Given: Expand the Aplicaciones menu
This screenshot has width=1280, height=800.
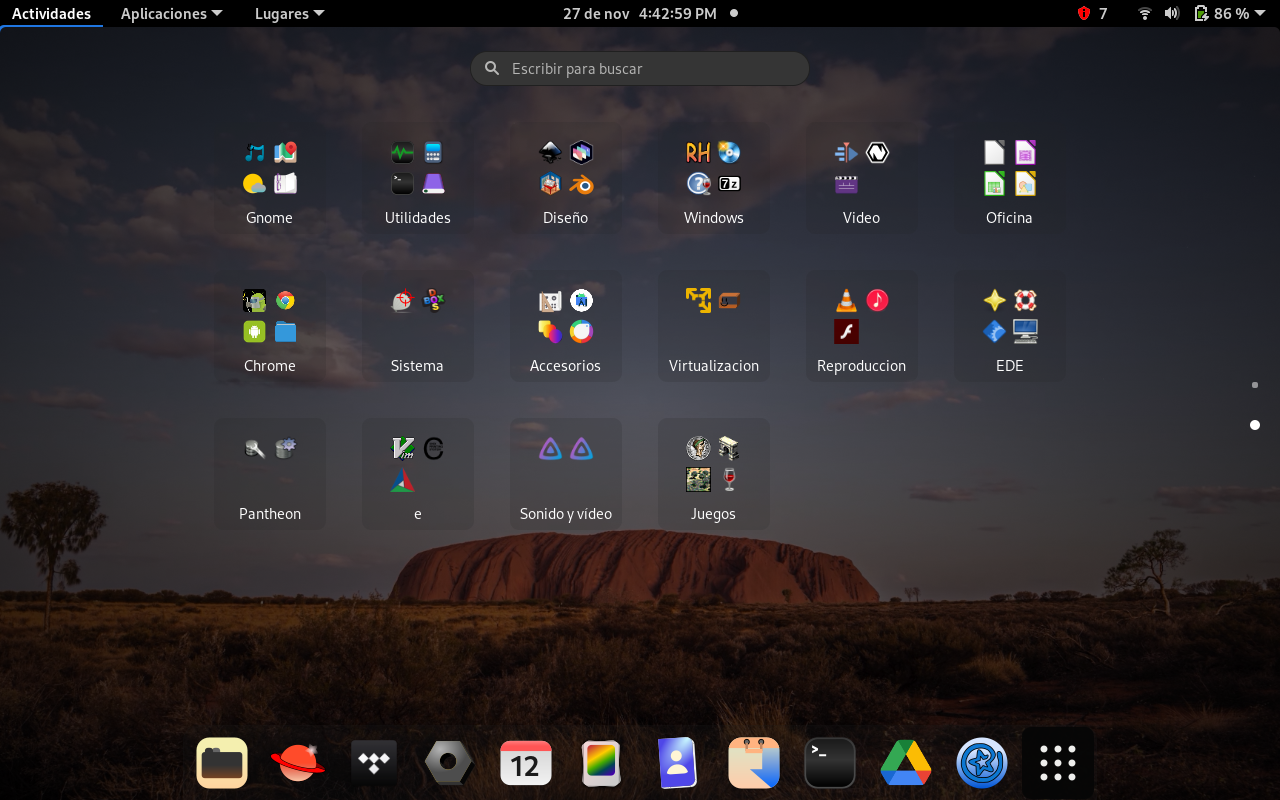Looking at the screenshot, I should pos(171,13).
